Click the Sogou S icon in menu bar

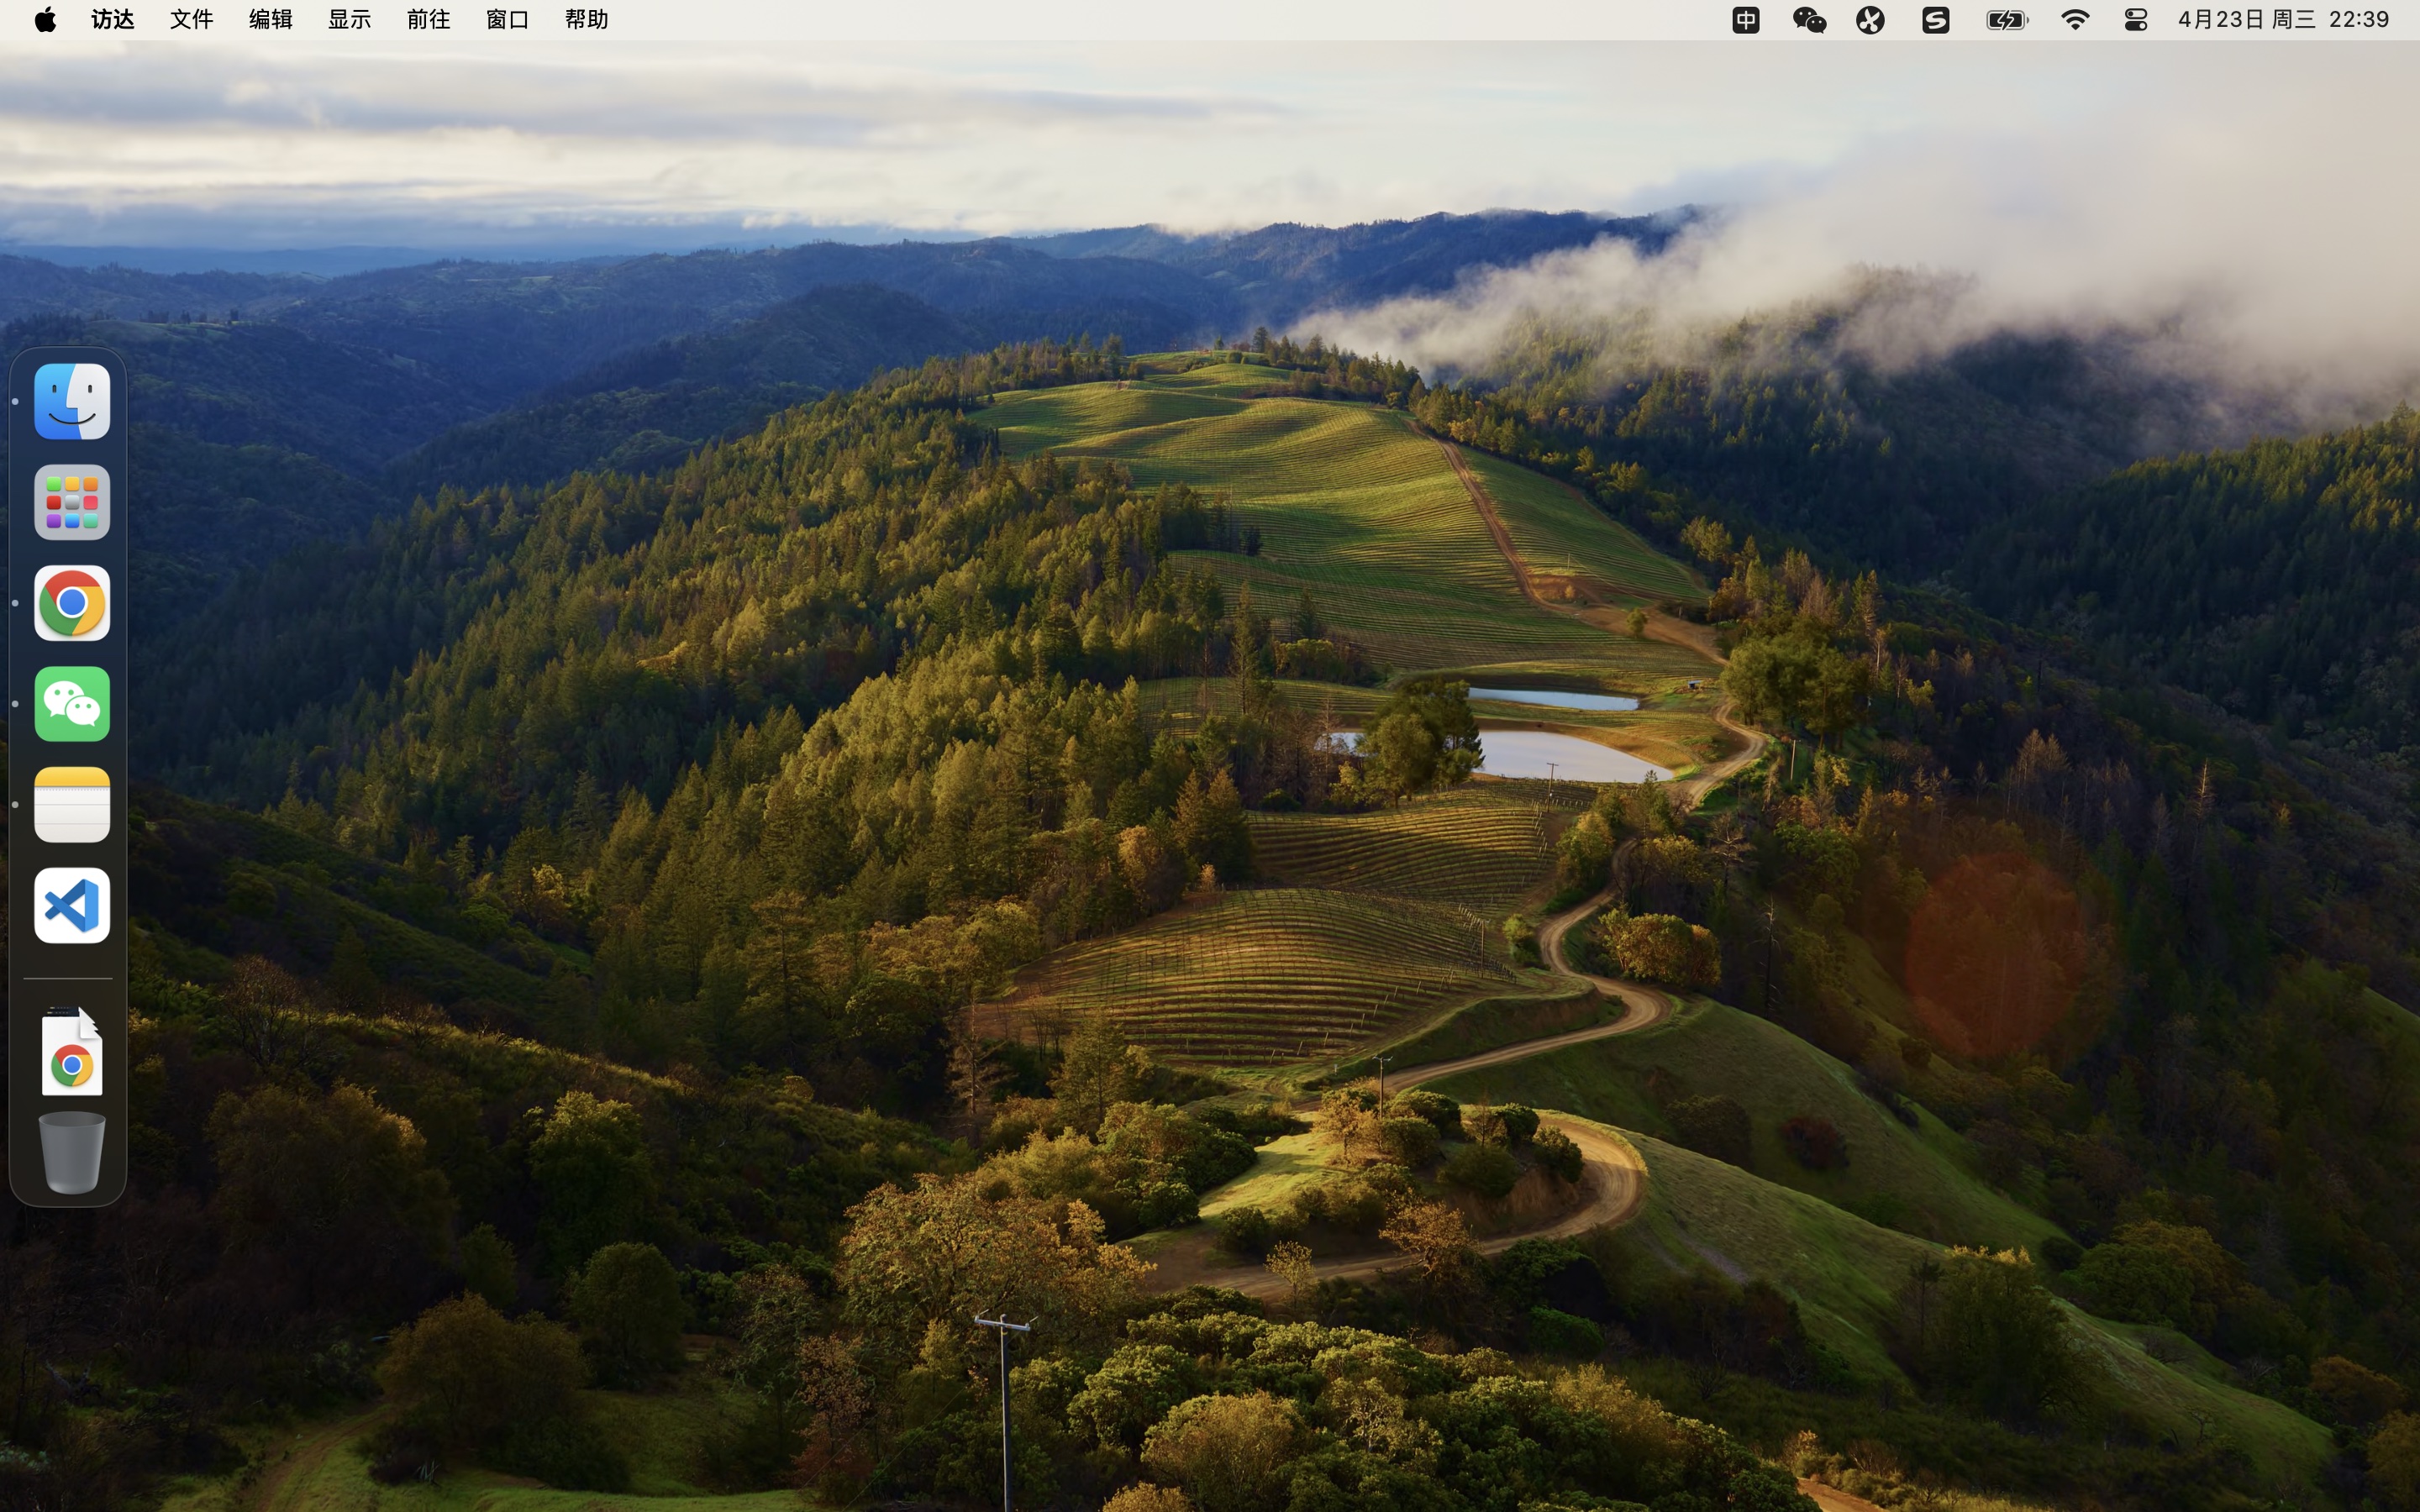(1936, 20)
